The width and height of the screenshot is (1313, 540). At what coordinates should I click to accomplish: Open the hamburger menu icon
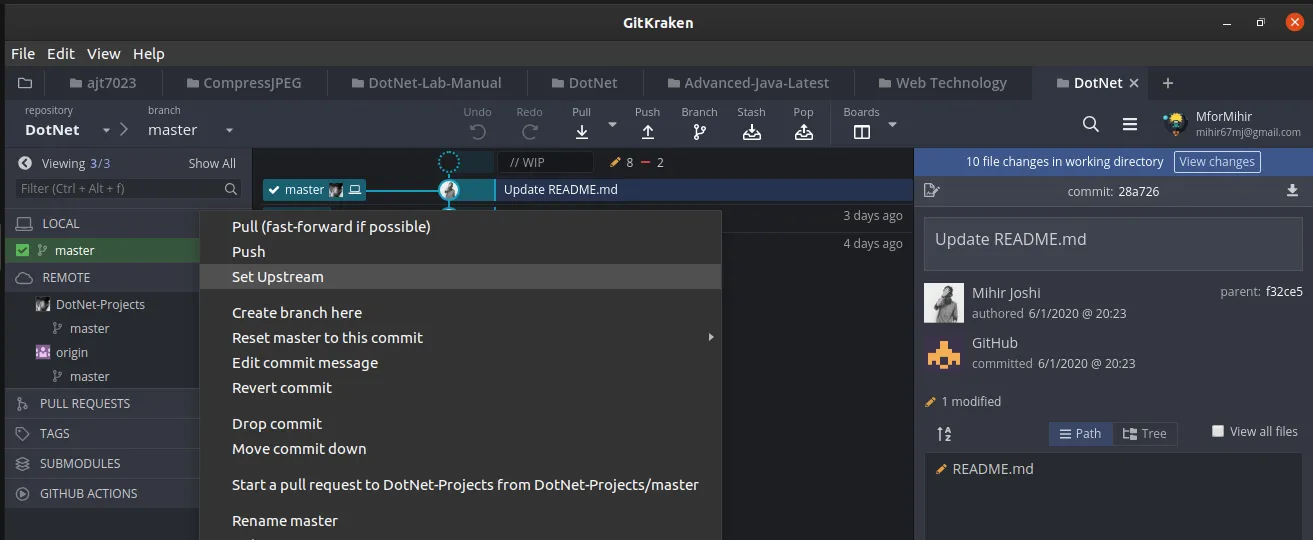[1130, 124]
